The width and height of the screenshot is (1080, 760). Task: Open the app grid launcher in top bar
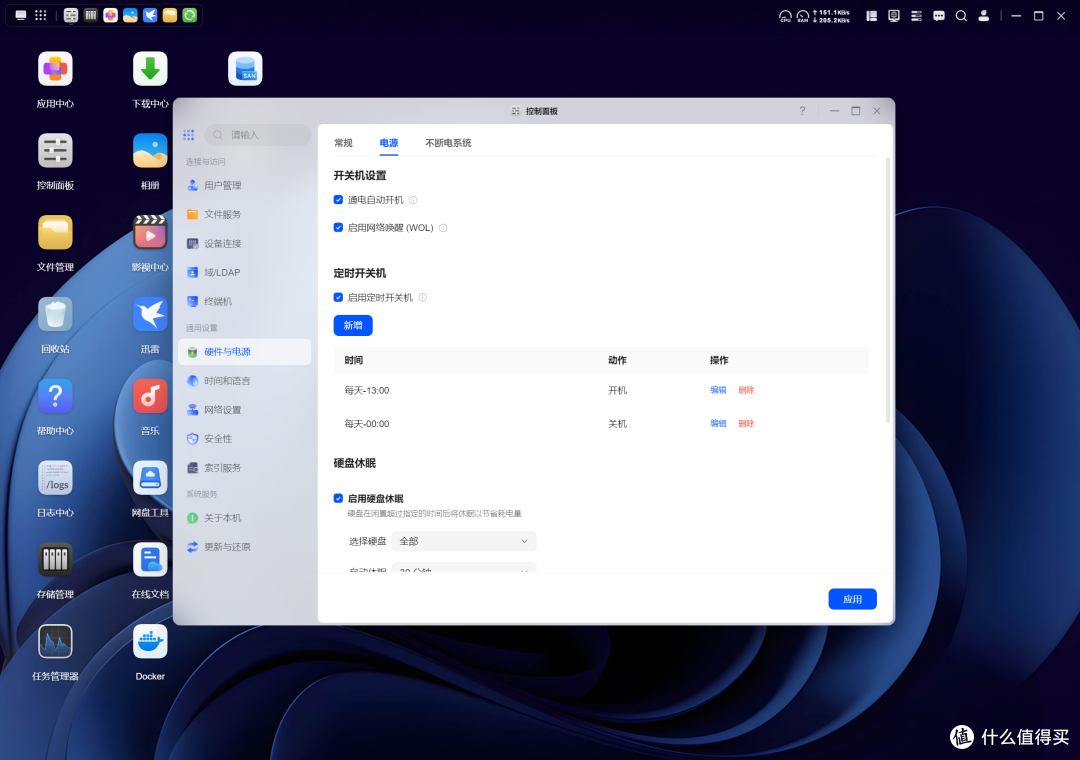click(41, 15)
